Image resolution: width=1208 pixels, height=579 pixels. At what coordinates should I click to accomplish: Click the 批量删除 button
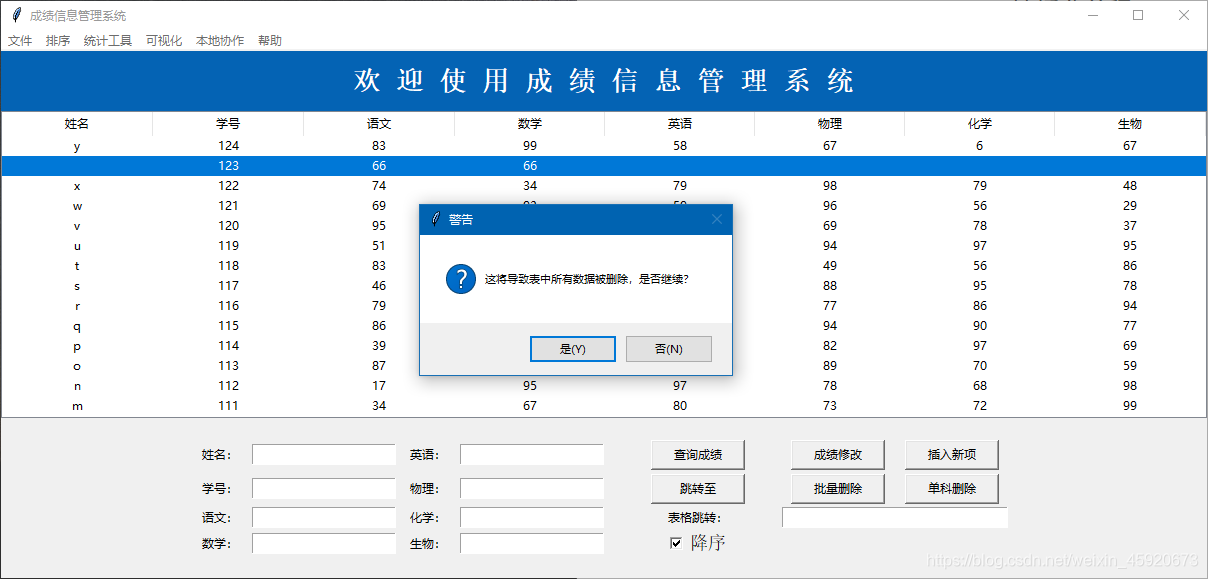(x=838, y=488)
